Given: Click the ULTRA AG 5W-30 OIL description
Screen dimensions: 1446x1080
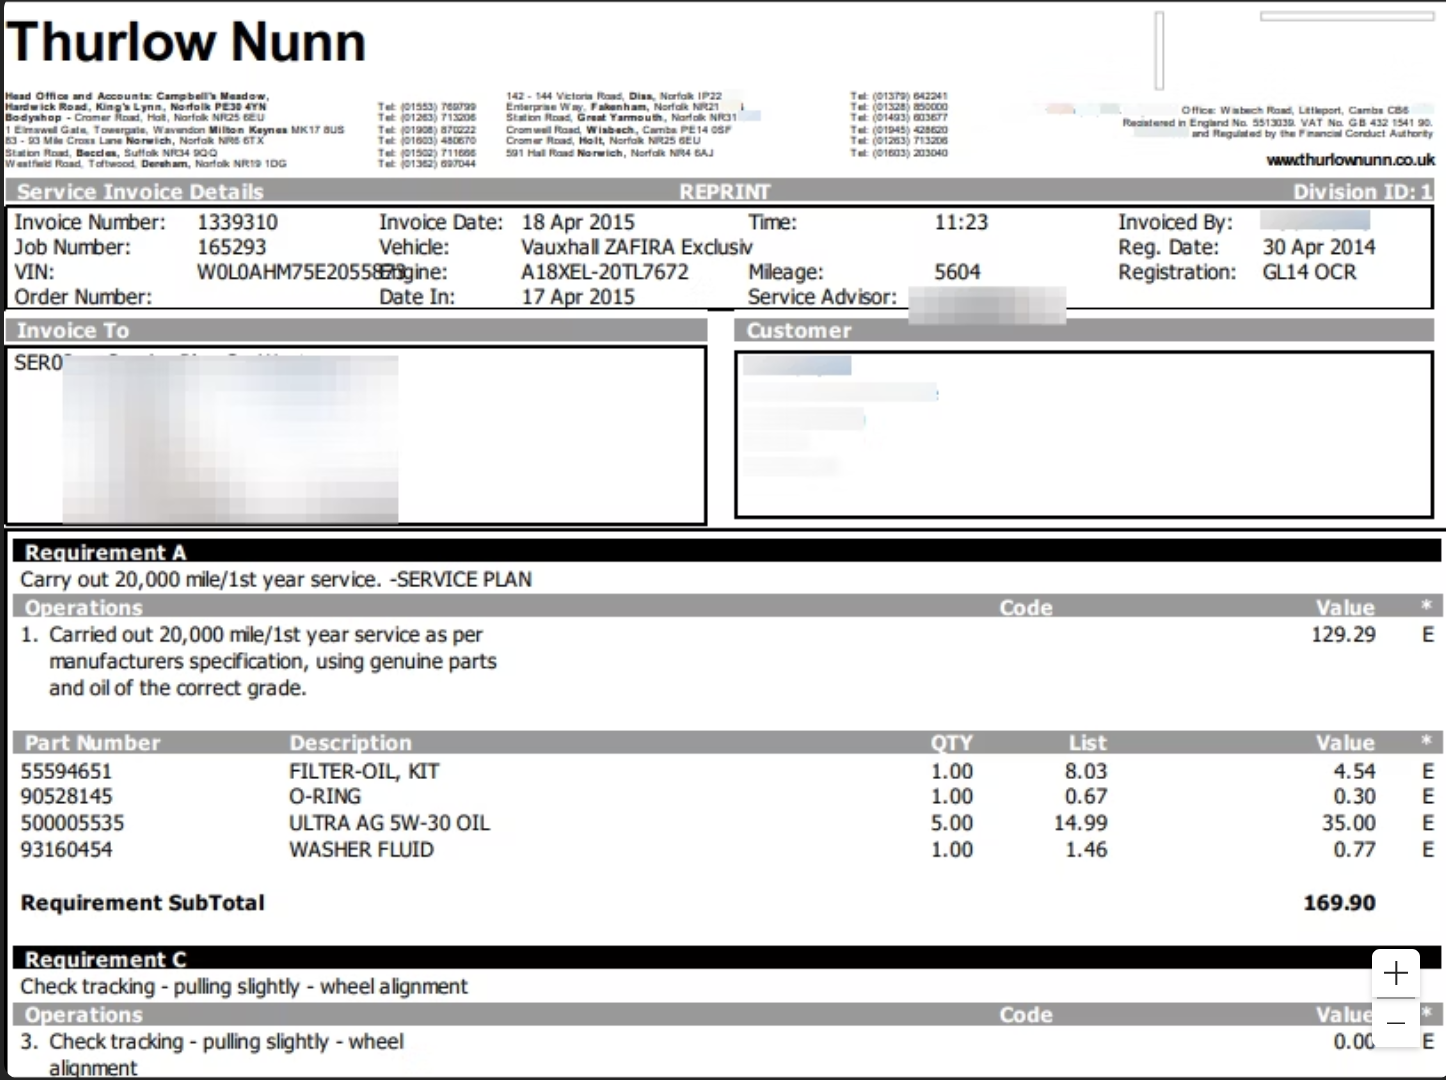Looking at the screenshot, I should click(389, 823).
